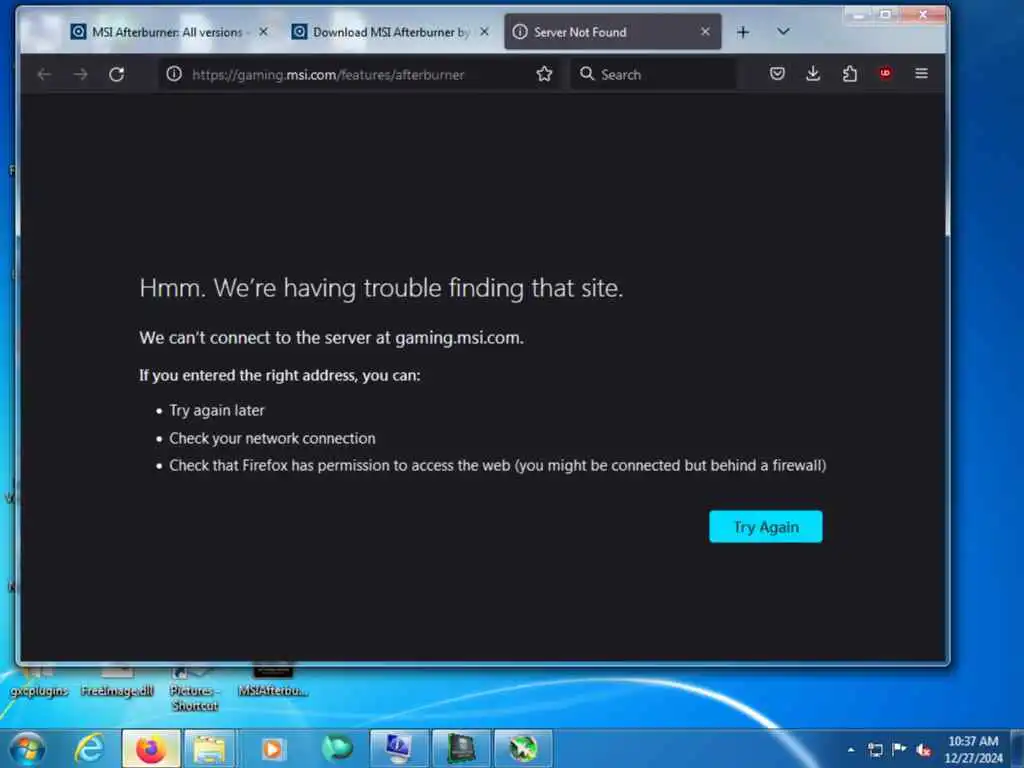Close the Server Not Found tab

point(705,31)
